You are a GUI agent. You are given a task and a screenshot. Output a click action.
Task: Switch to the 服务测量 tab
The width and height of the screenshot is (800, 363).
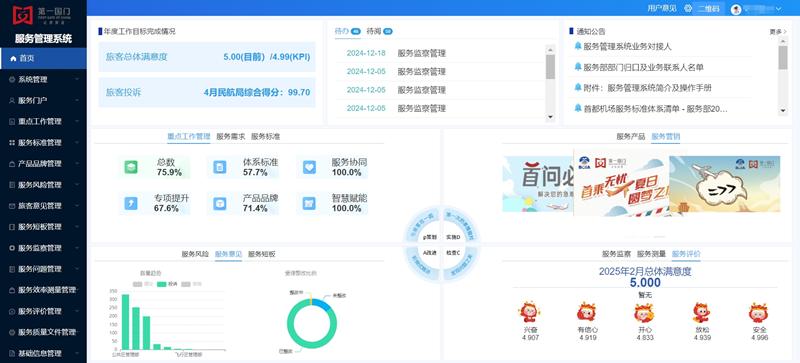click(651, 254)
